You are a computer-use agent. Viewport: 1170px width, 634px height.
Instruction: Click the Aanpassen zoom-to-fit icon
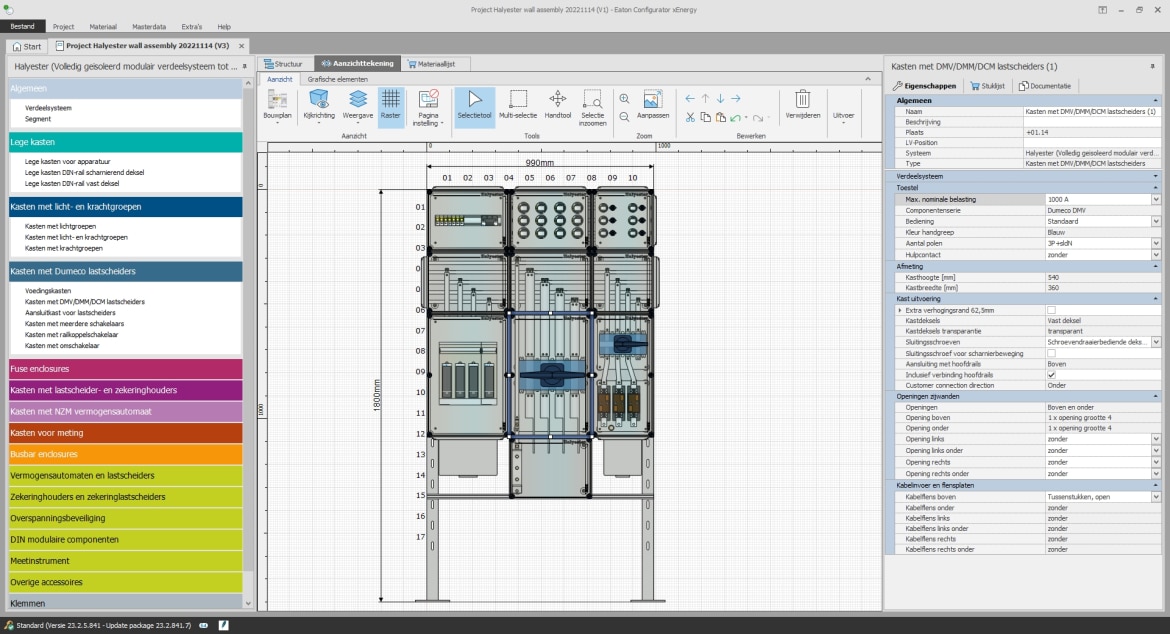(x=652, y=103)
